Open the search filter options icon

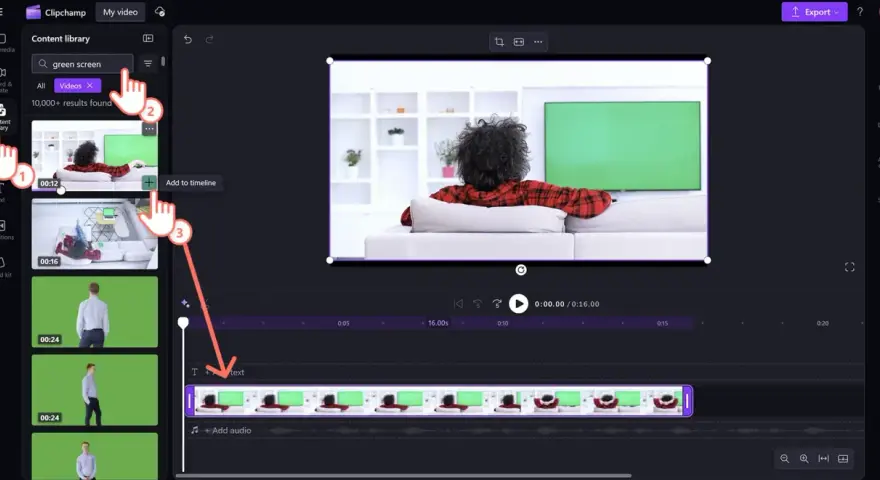pyautogui.click(x=148, y=63)
